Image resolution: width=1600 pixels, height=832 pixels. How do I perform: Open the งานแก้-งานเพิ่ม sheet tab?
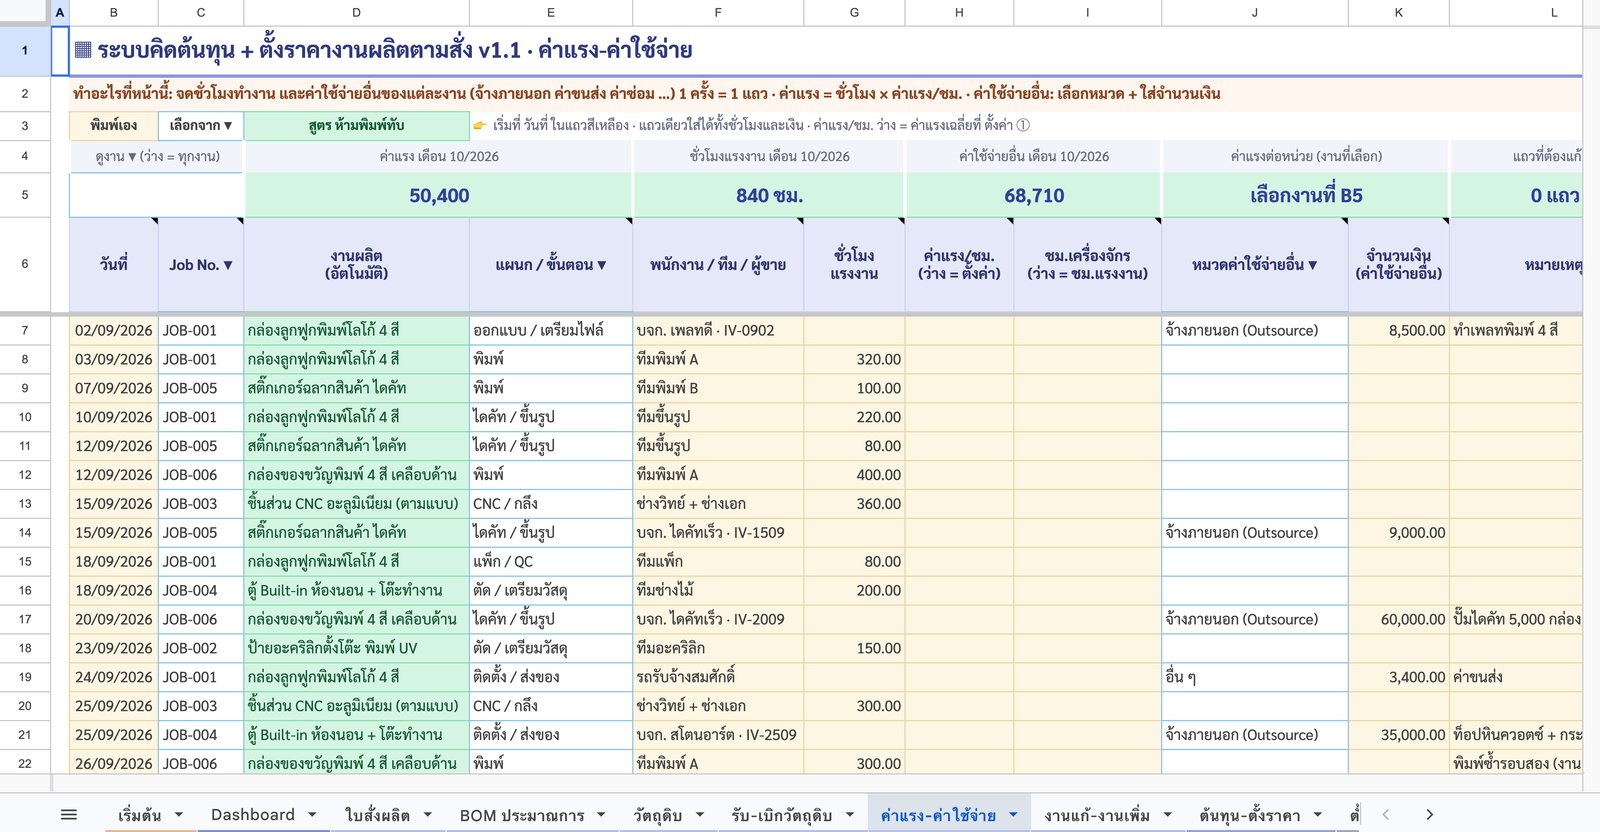tap(1097, 815)
